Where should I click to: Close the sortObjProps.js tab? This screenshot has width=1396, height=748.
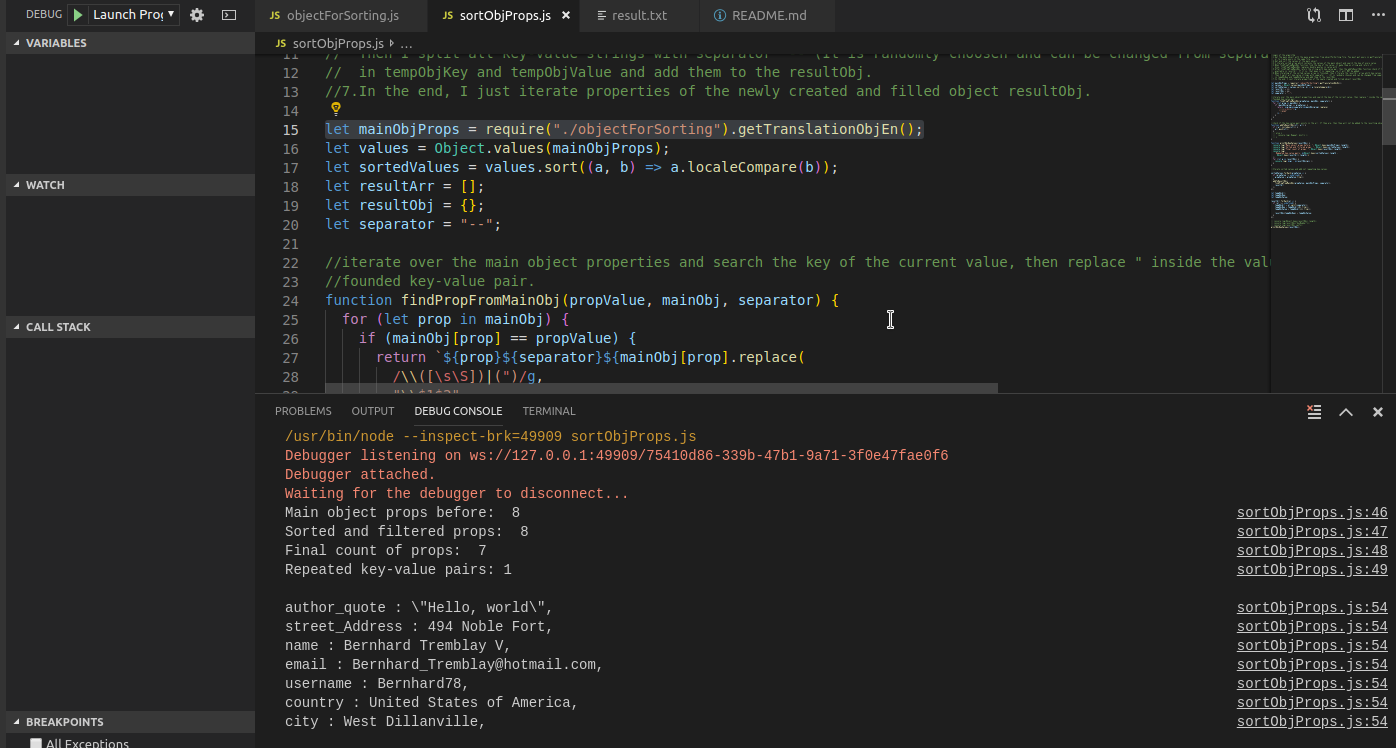[566, 16]
